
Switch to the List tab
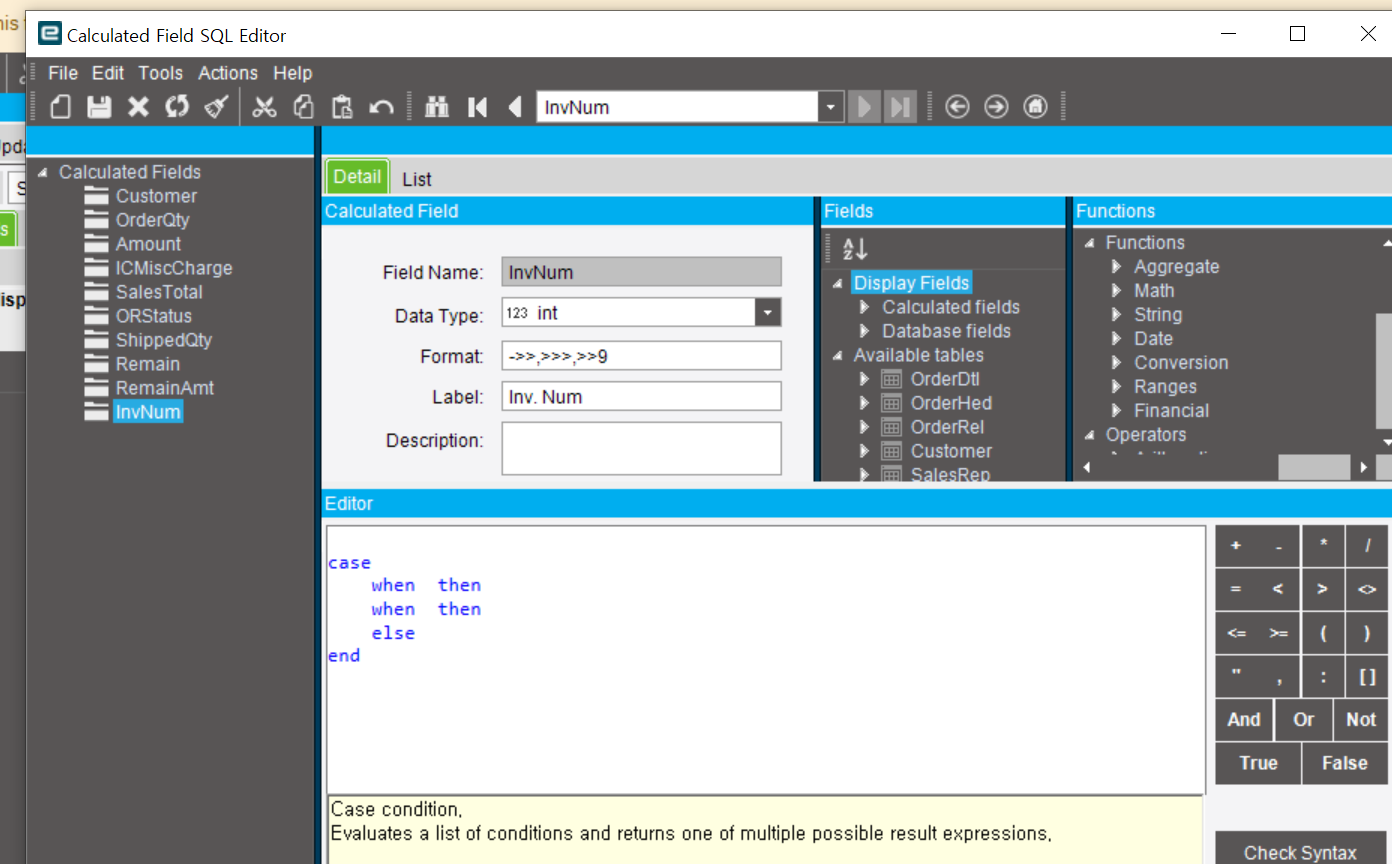(417, 179)
